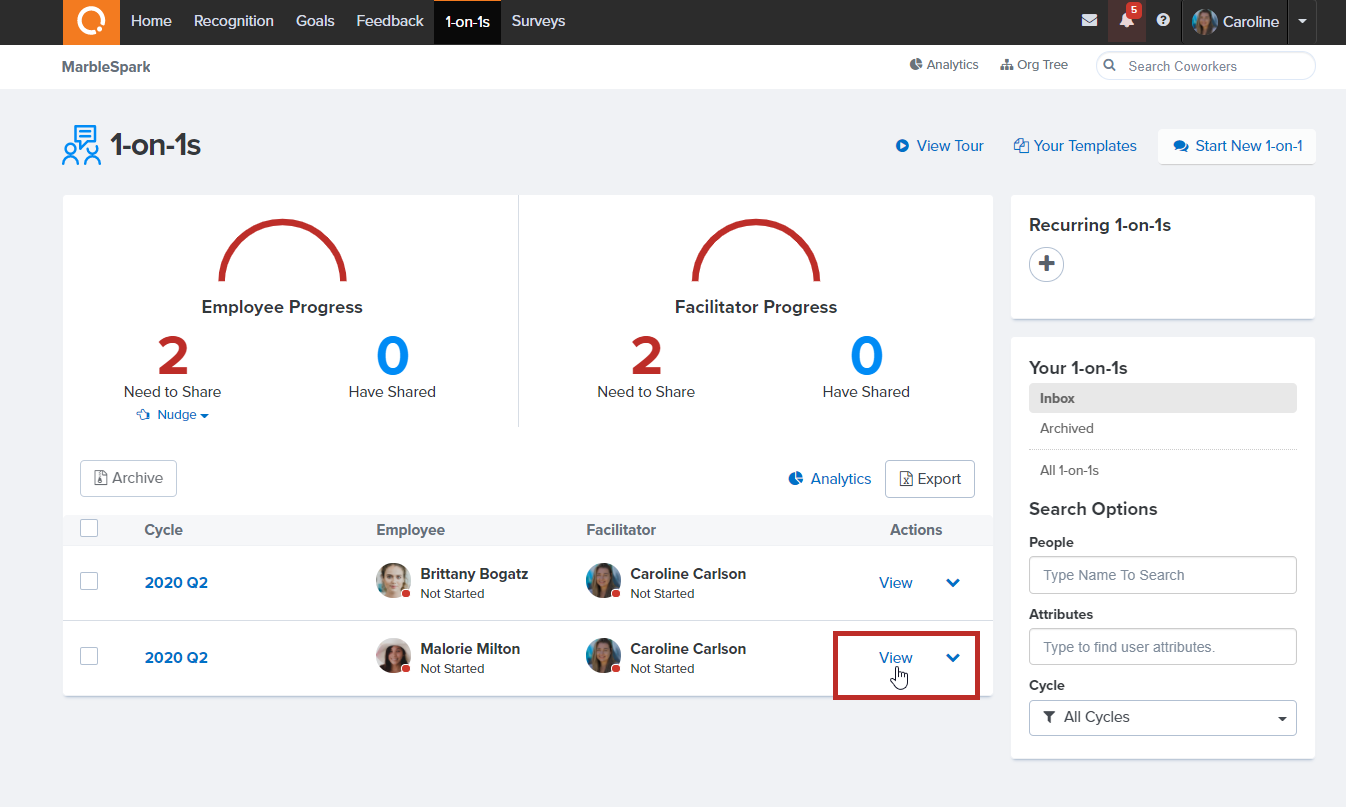The image size is (1346, 807).
Task: Check the Brittany Bogatz row checkbox
Action: click(x=89, y=581)
